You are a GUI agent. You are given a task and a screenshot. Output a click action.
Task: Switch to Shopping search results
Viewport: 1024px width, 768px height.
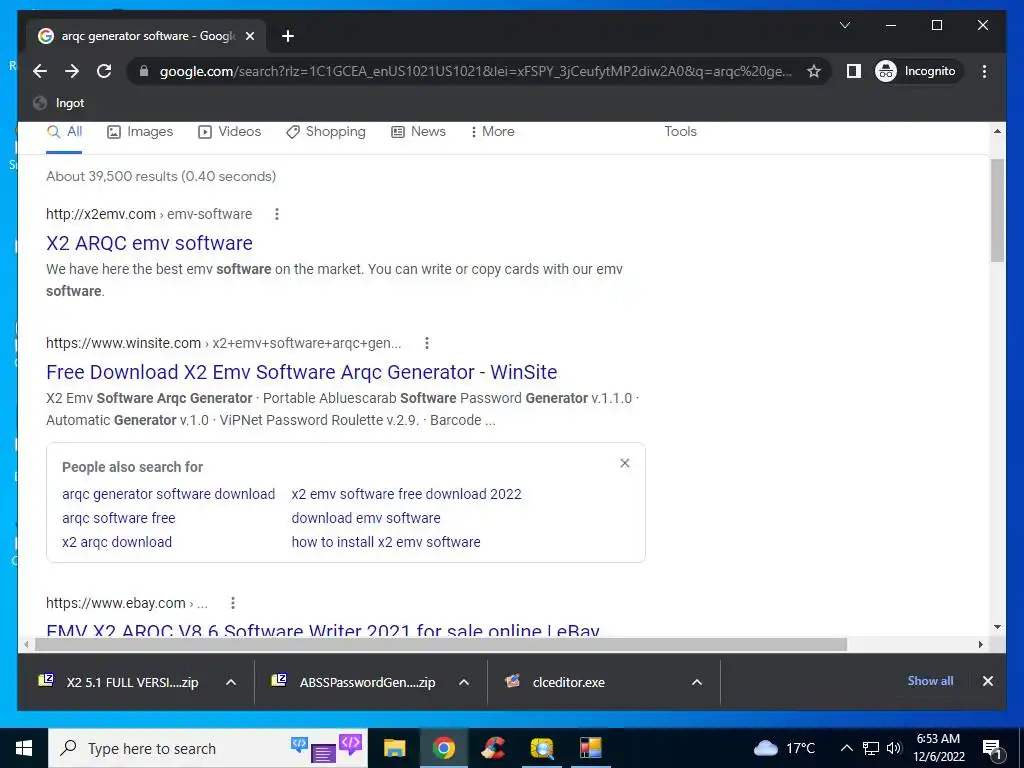click(x=326, y=132)
